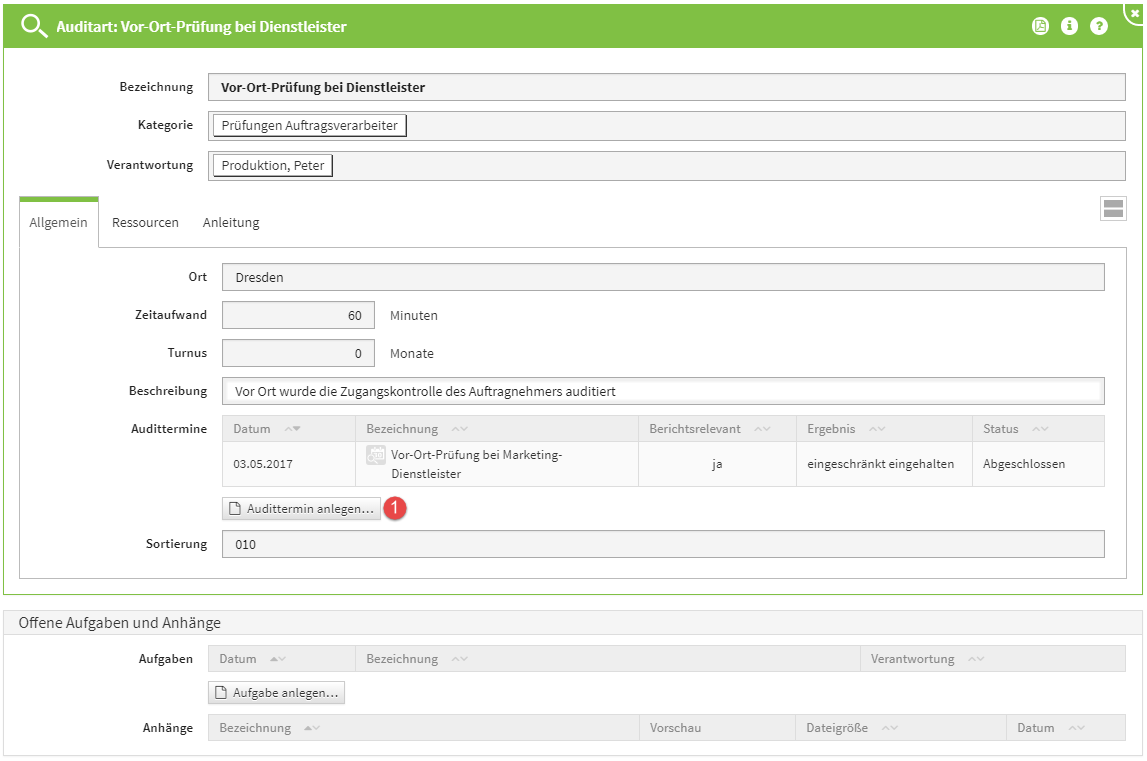This screenshot has width=1147, height=761.
Task: Close the Auditart dialog
Action: pos(1135,12)
